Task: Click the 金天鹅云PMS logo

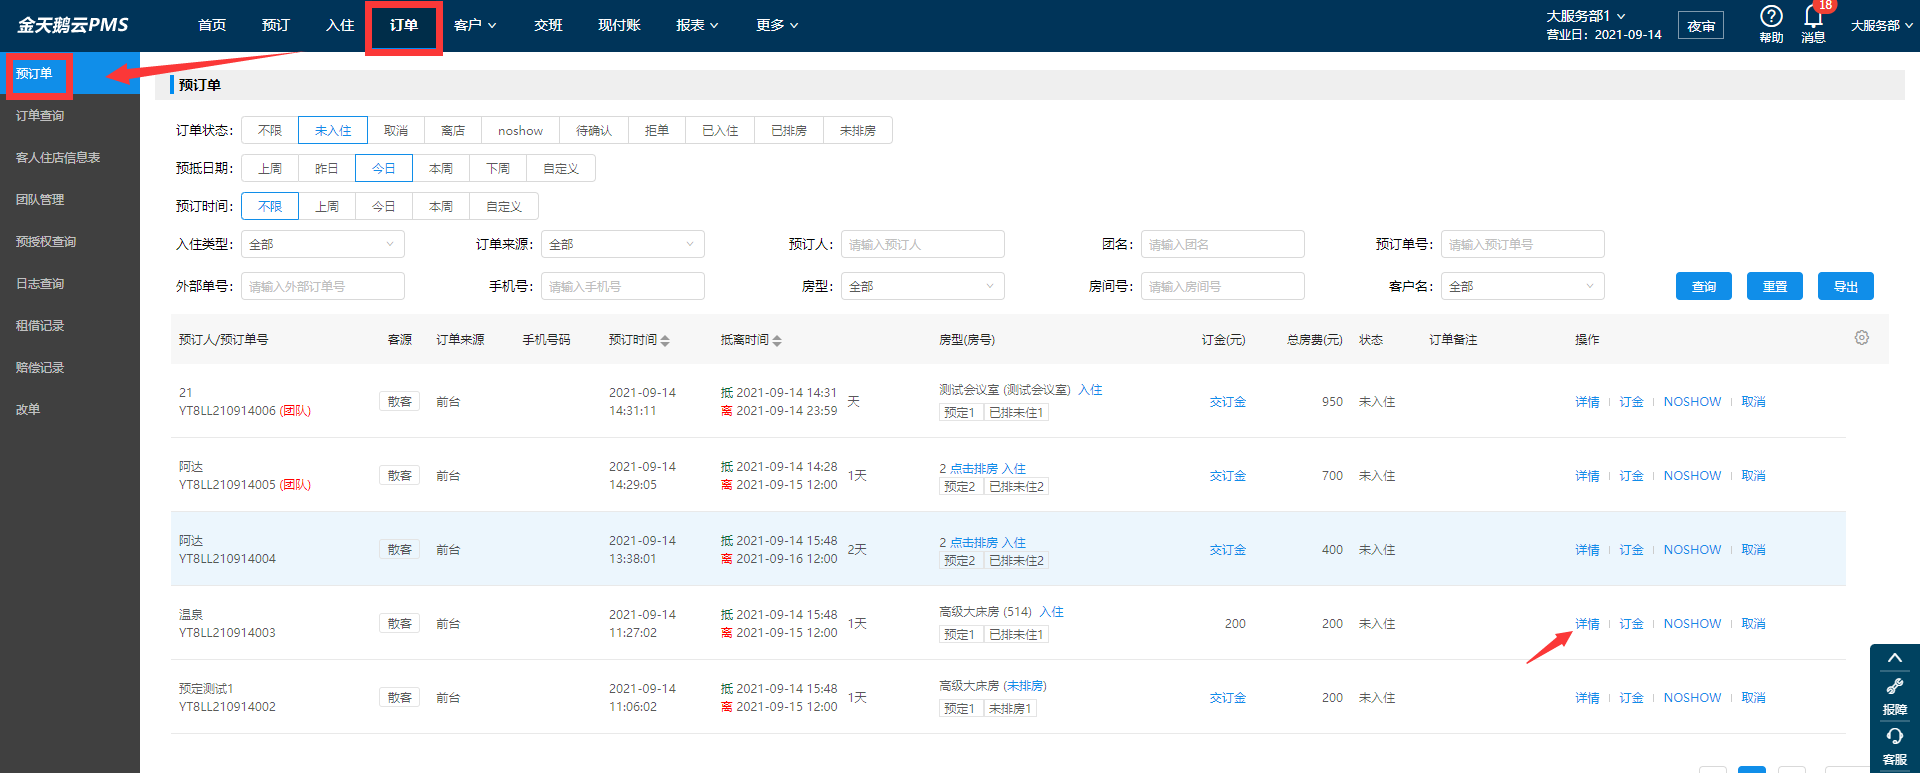Action: tap(73, 25)
